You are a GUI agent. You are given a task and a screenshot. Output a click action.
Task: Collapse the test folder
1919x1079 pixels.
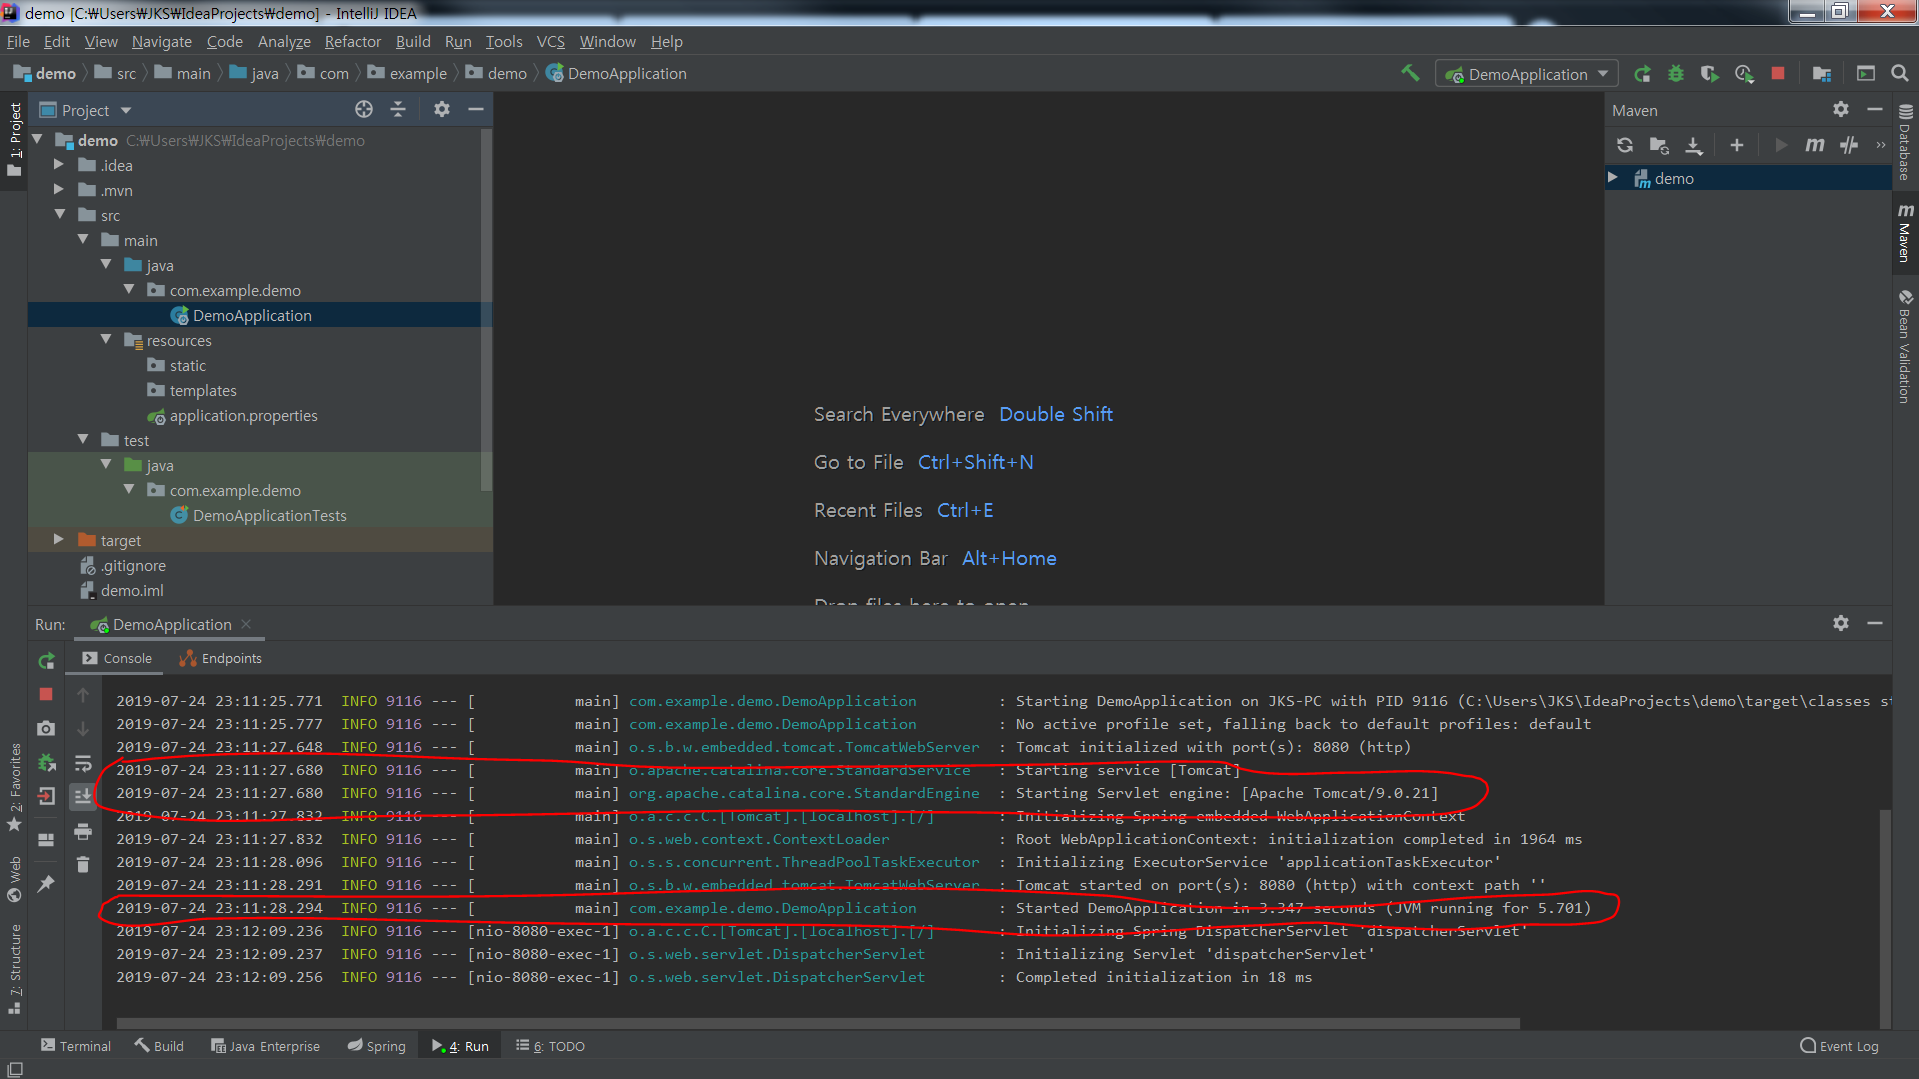click(x=83, y=439)
